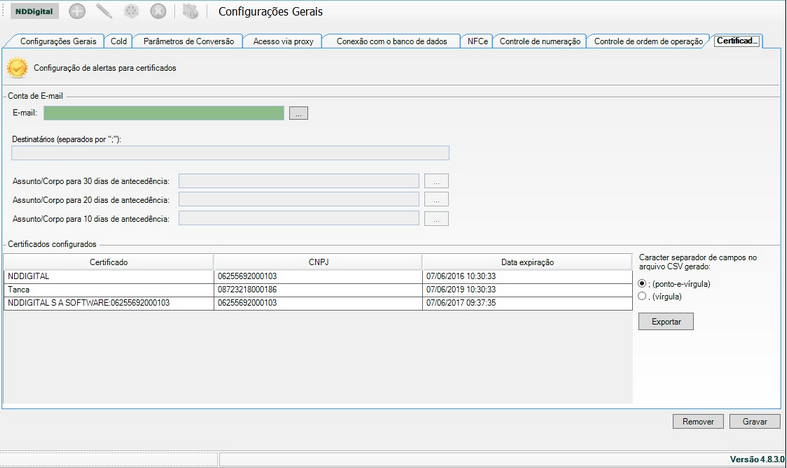Click the plus (add) toolbar icon
This screenshot has height=468, width=787.
click(x=77, y=12)
